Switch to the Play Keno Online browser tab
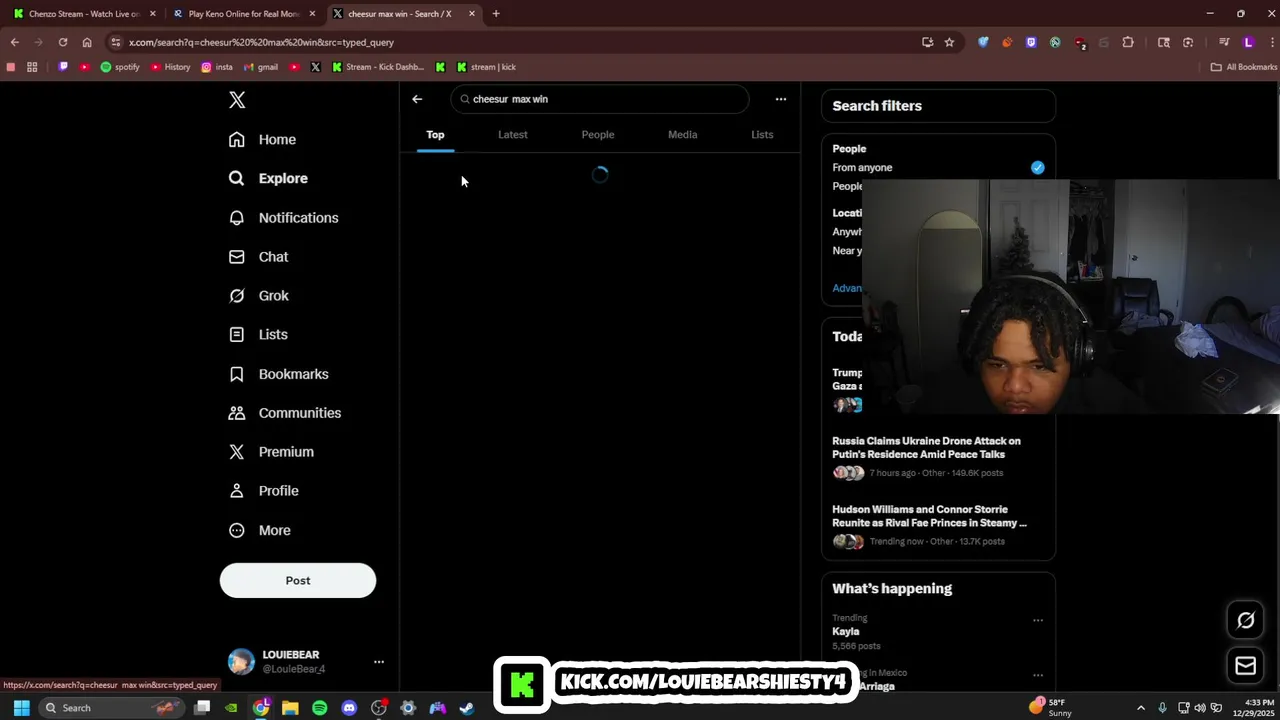The height and width of the screenshot is (720, 1280). [x=244, y=14]
